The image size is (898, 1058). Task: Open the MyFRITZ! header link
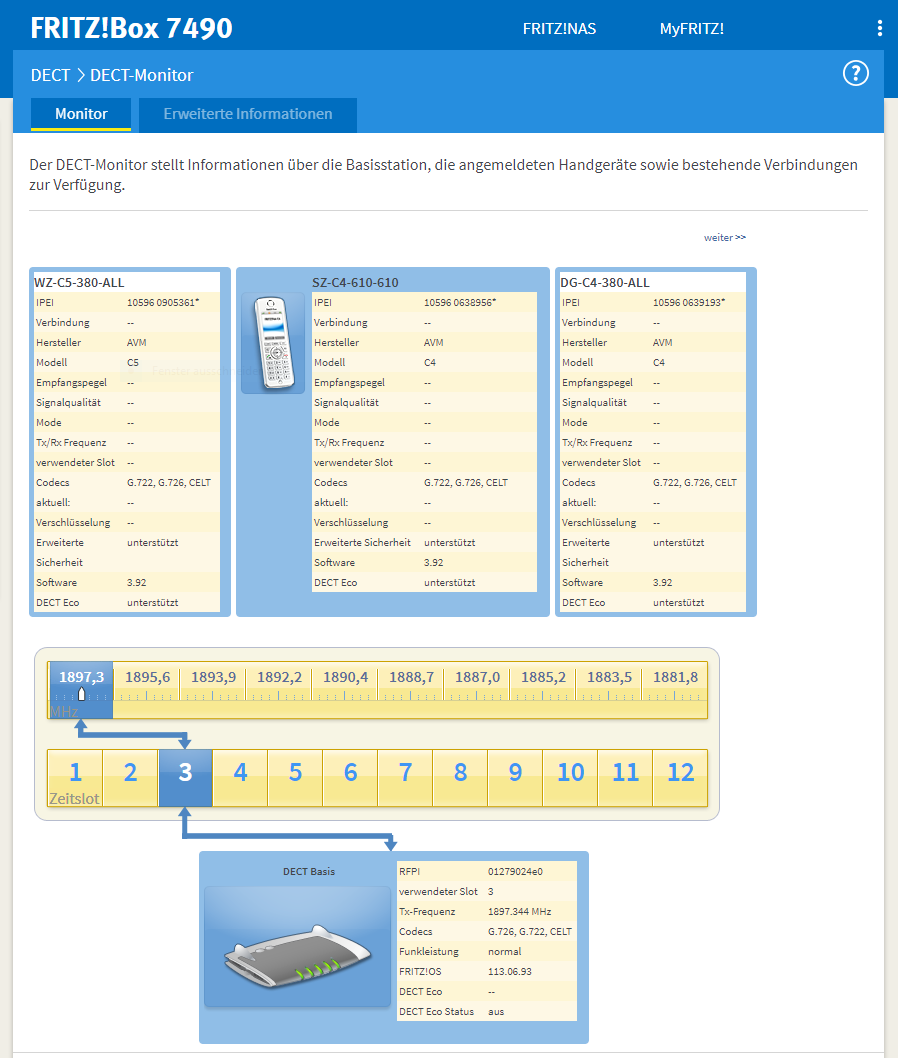pyautogui.click(x=691, y=28)
